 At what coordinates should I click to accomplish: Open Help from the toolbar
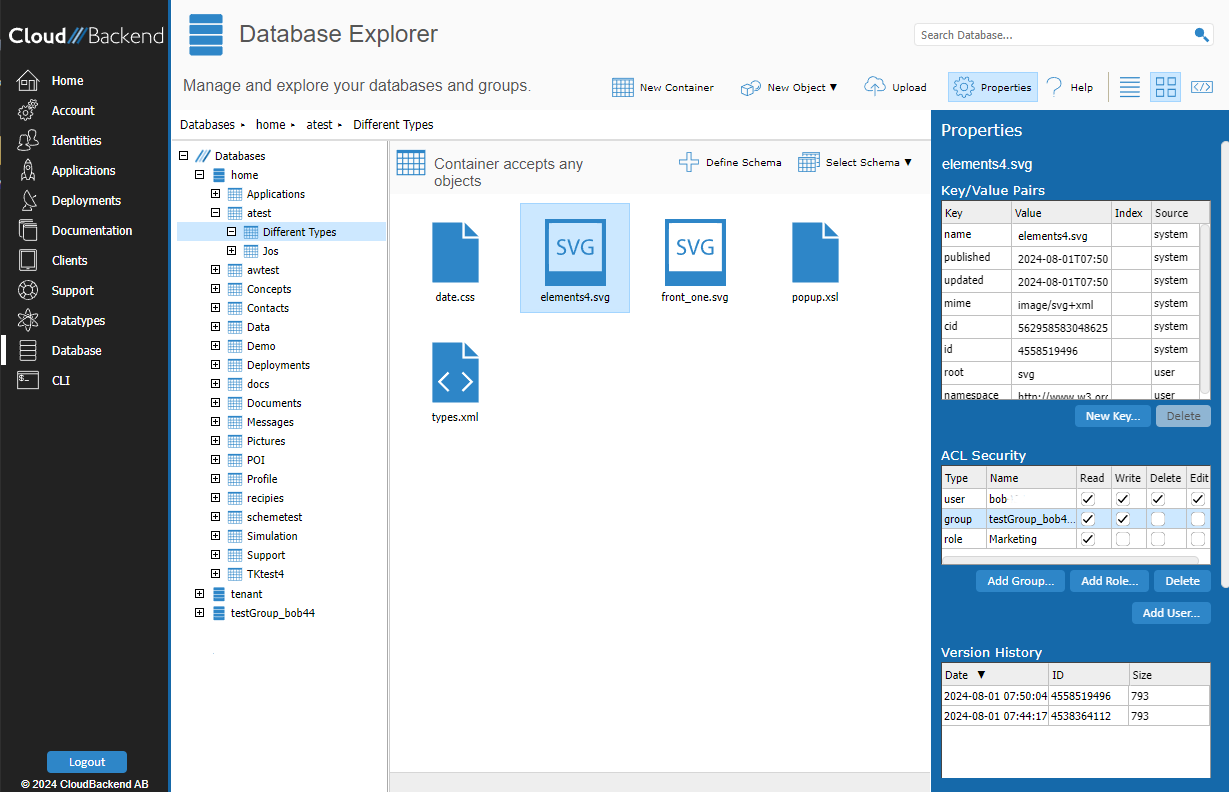tap(1069, 87)
